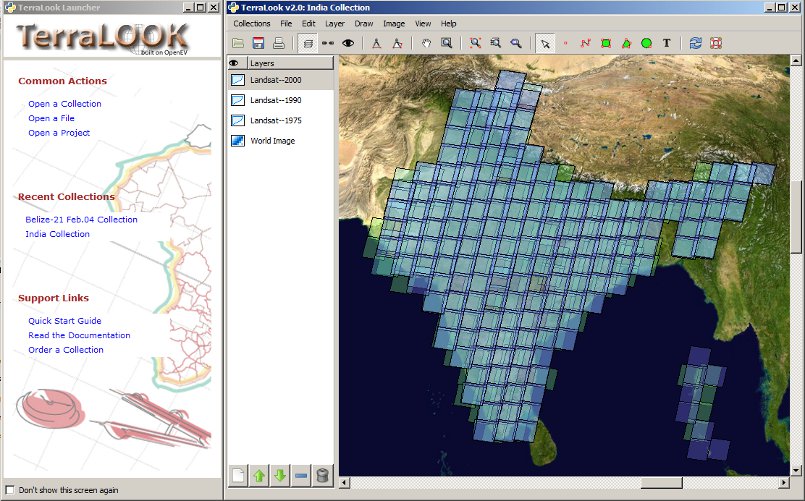Open the Collections menu
This screenshot has height=501, width=805.
(251, 23)
